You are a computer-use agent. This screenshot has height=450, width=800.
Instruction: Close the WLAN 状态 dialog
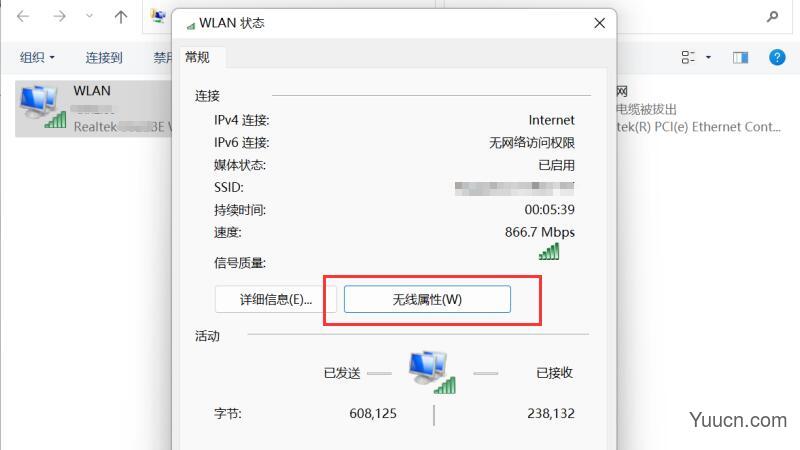tap(599, 23)
